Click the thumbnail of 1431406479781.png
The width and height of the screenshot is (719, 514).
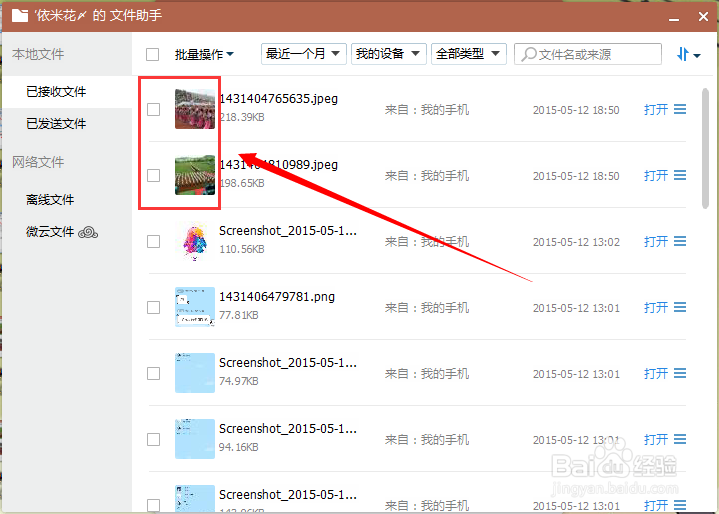[195, 307]
